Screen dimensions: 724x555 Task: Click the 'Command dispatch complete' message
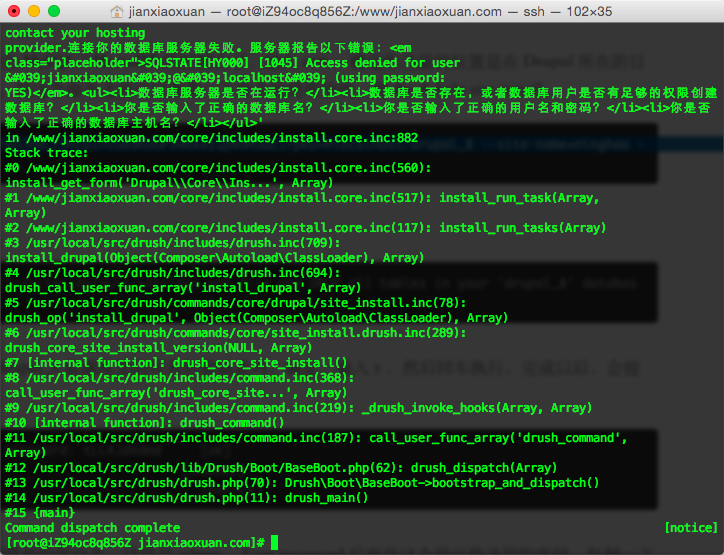pos(92,528)
